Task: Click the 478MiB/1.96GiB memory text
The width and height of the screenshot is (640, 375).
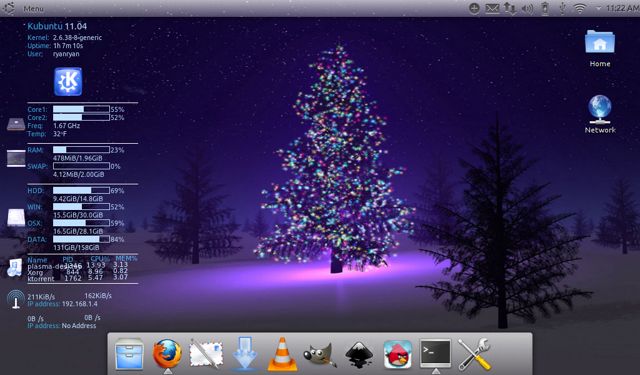Action: [x=78, y=158]
